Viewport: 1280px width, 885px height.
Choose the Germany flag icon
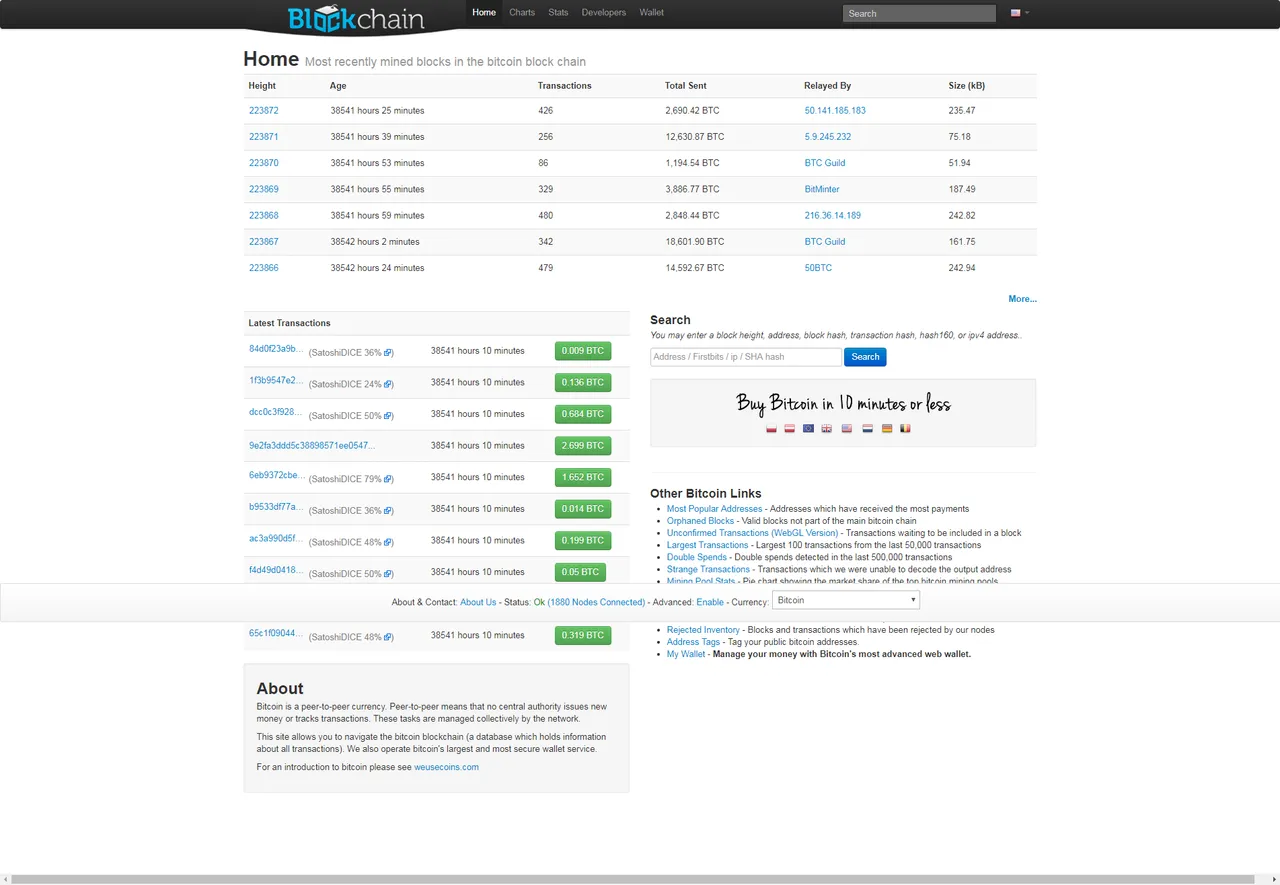pos(887,428)
